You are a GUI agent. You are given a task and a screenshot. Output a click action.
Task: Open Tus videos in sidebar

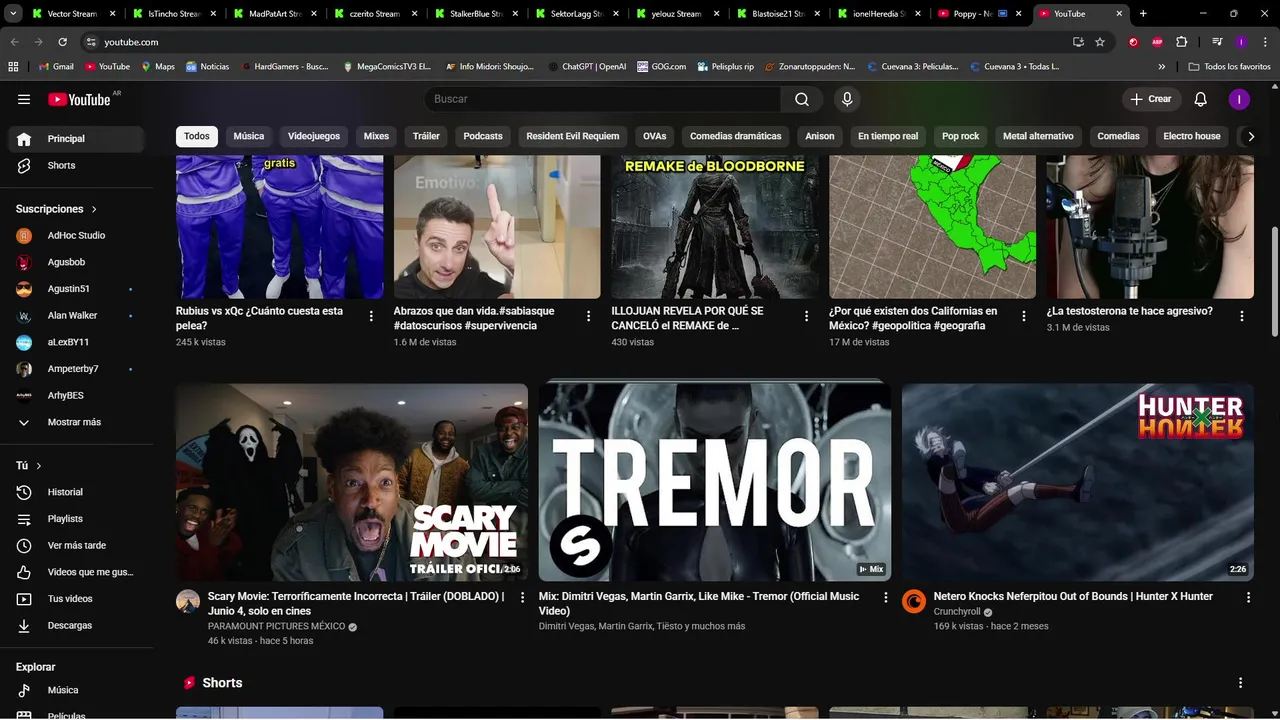point(77,599)
